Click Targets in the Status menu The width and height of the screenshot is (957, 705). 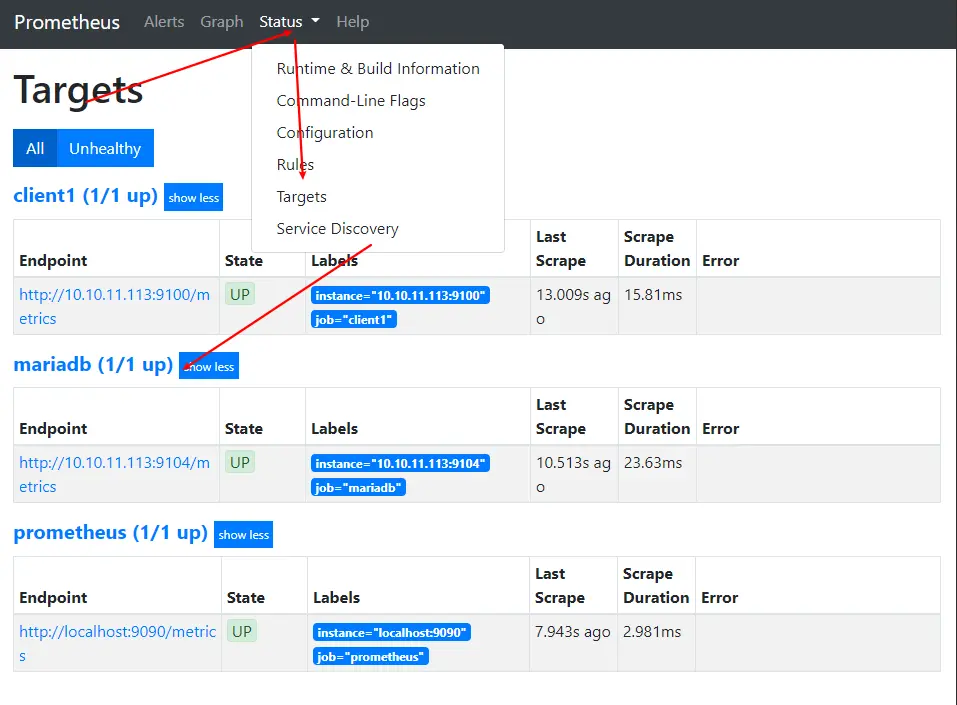pyautogui.click(x=301, y=197)
